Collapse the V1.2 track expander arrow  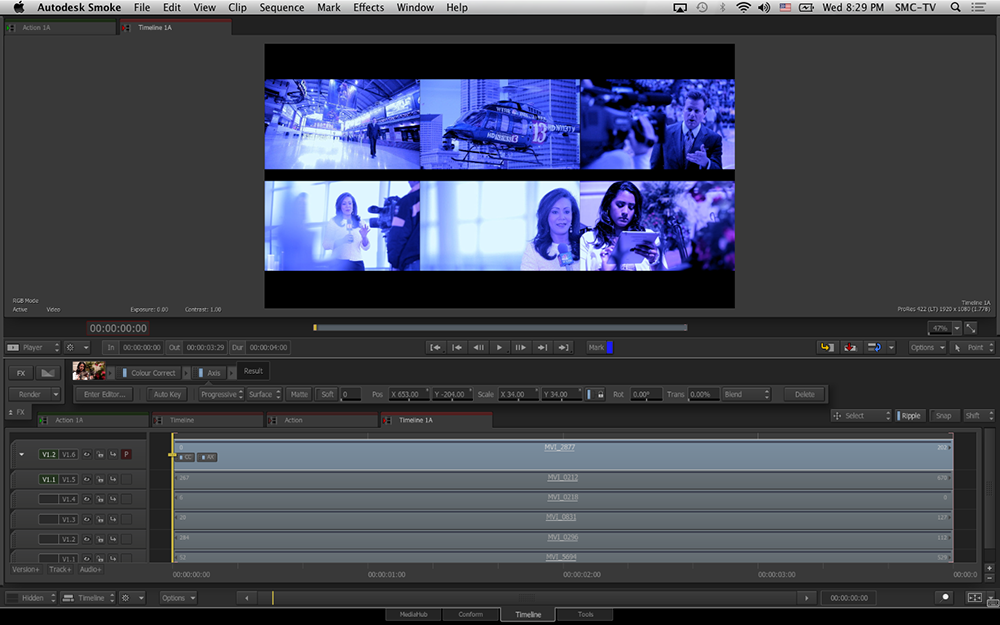click(x=22, y=454)
